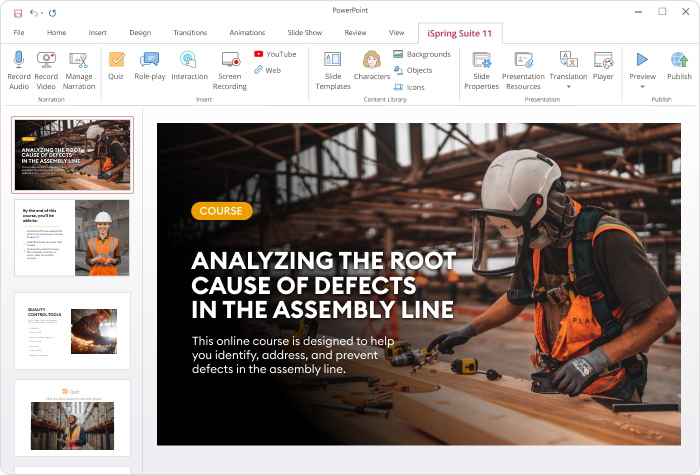This screenshot has width=700, height=475.
Task: Click the Record Audio microphone icon
Action: click(19, 59)
